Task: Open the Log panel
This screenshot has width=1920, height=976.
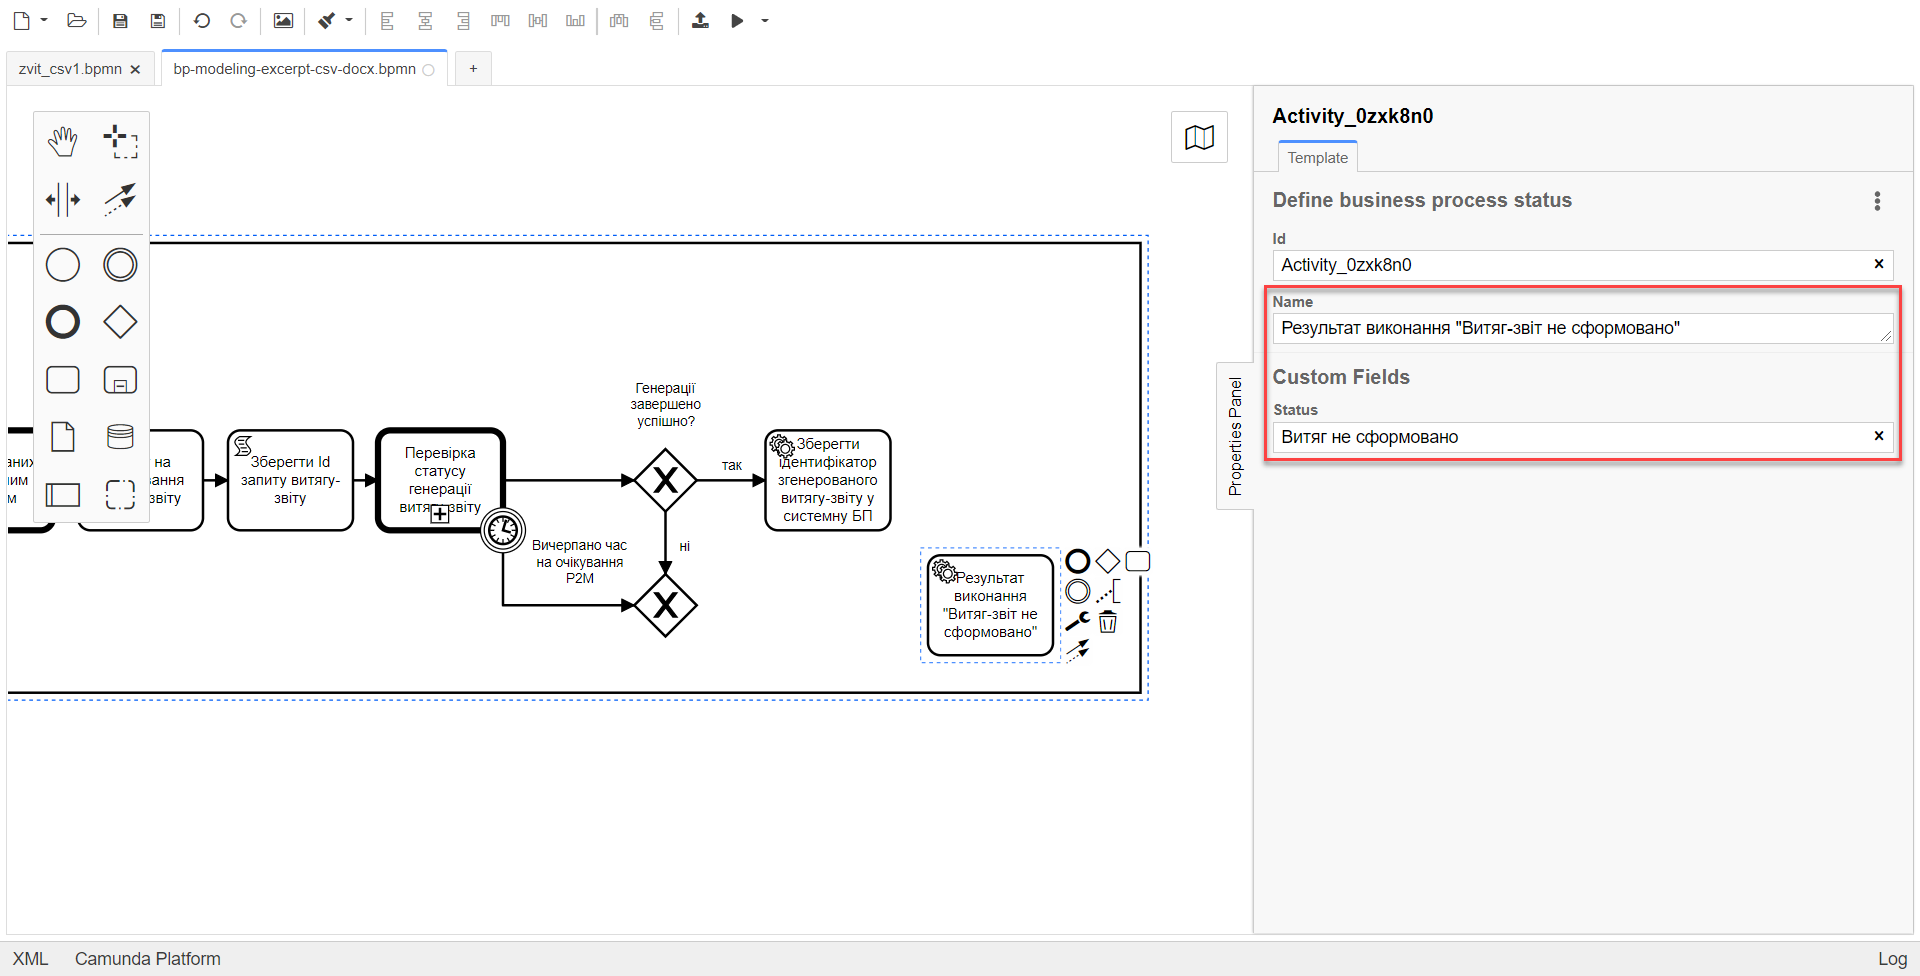Action: click(1892, 959)
